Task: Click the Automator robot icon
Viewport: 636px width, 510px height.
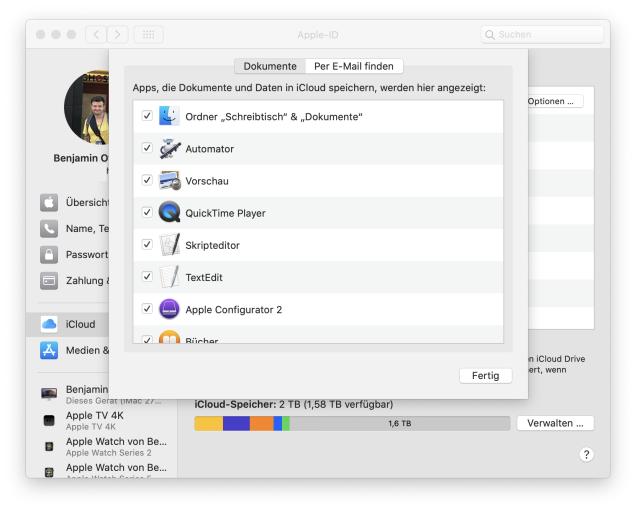Action: click(169, 148)
